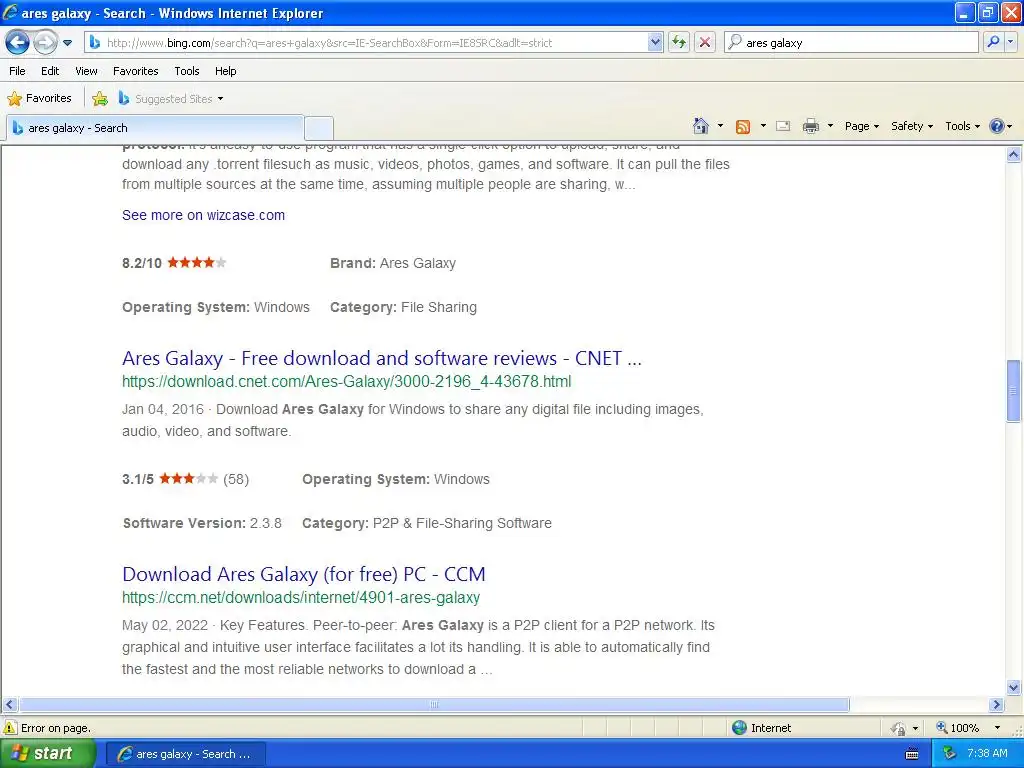Click the Error on page warning icon
Viewport: 1024px width, 768px height.
coord(10,728)
